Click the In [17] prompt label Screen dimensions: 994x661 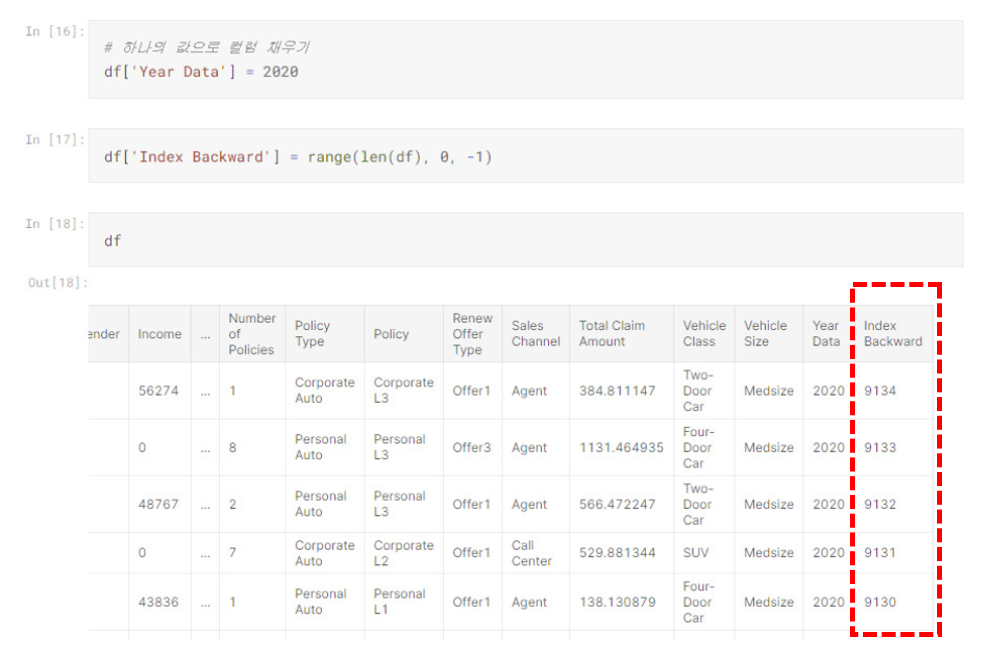[55, 139]
